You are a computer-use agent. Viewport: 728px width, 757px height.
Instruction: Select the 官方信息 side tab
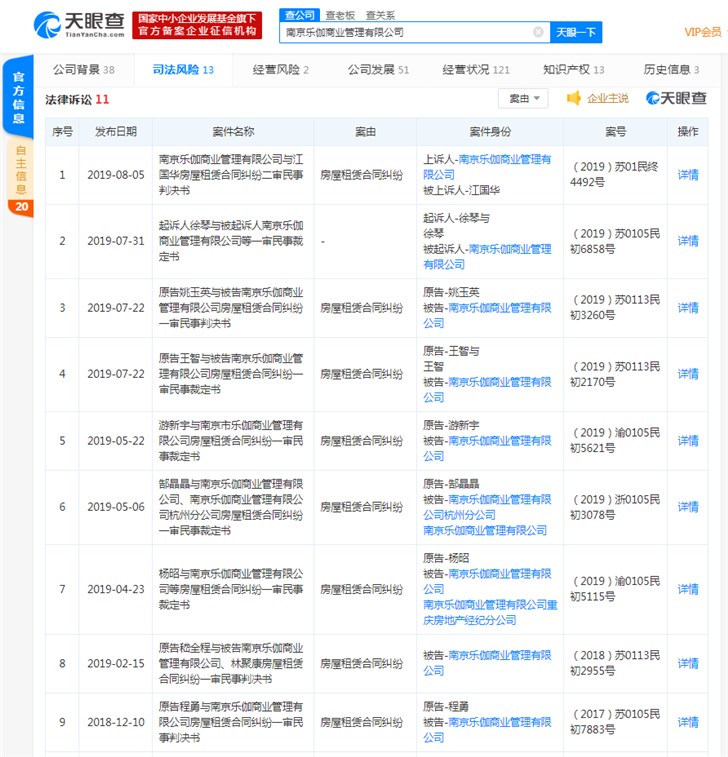pos(18,97)
